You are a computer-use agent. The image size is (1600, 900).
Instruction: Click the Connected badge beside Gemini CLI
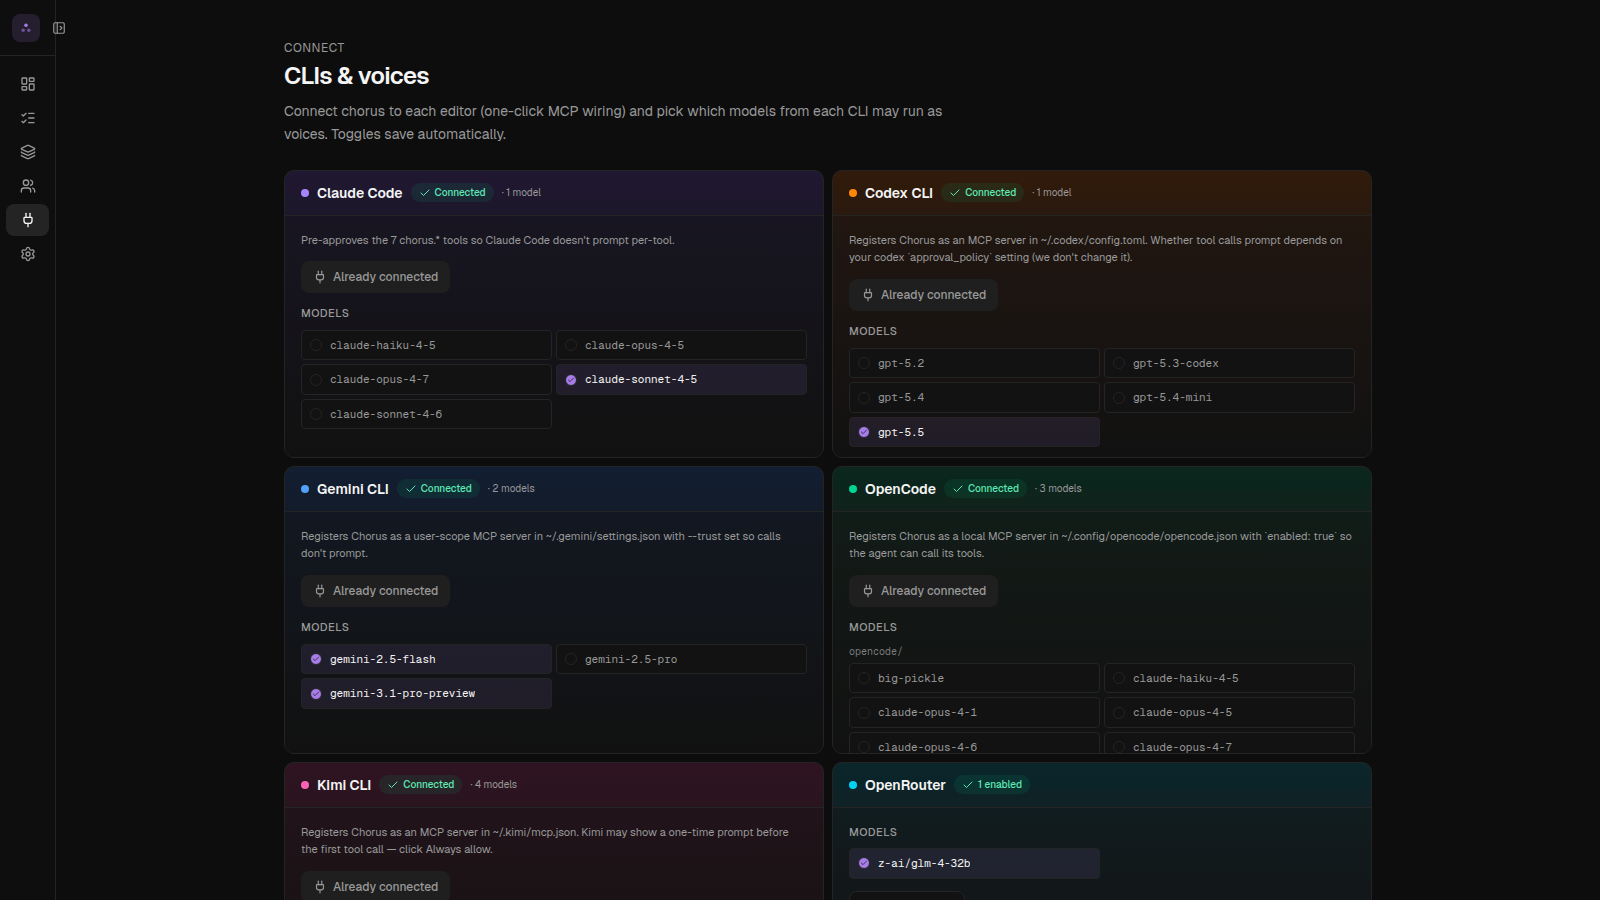[x=438, y=489]
